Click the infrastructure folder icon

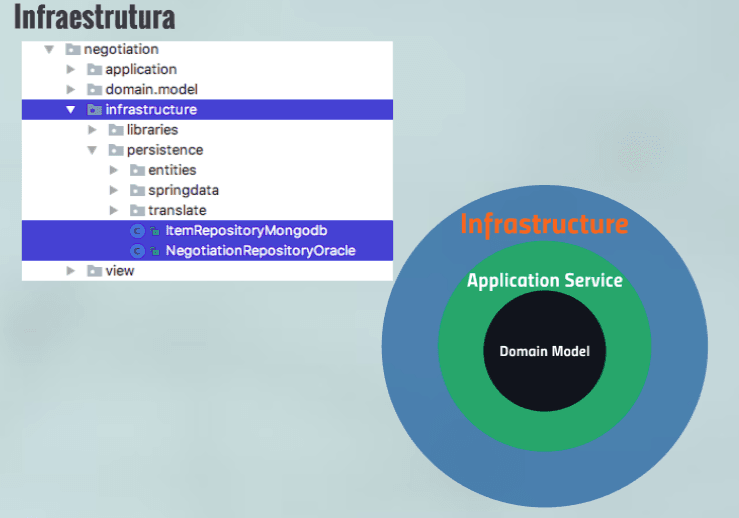pos(95,110)
